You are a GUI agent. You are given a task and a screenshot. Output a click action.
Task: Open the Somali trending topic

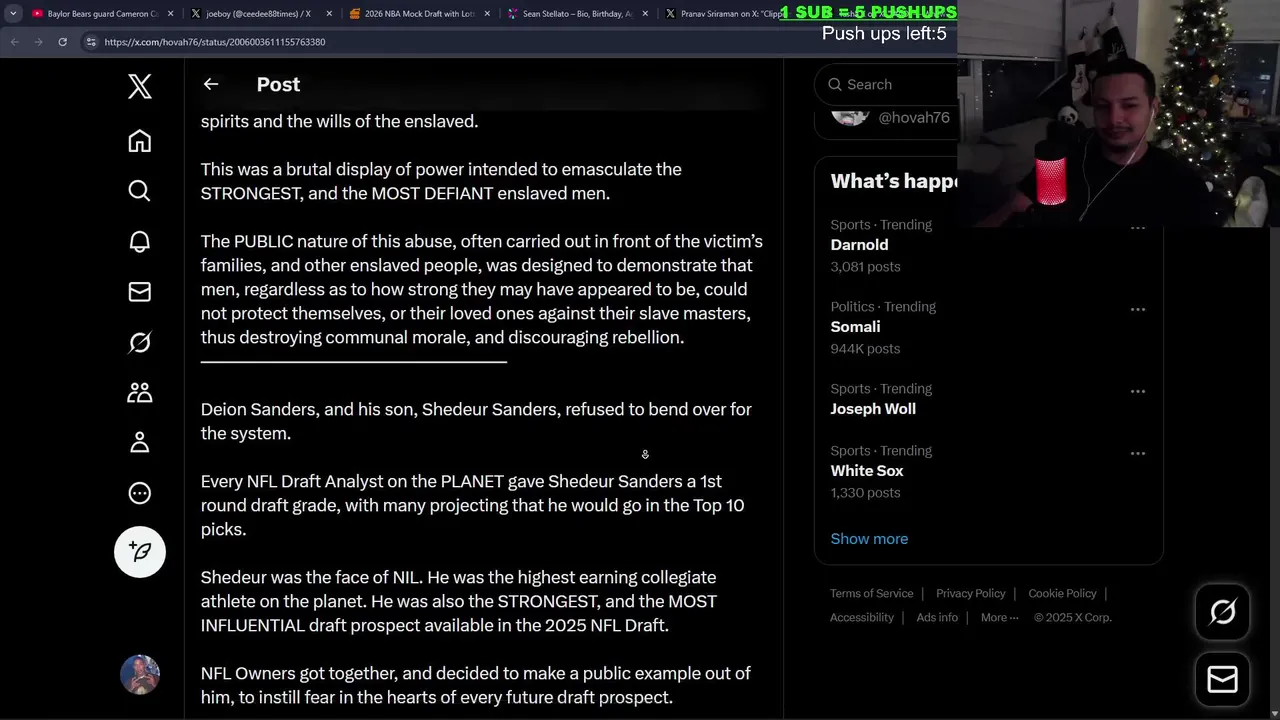[x=855, y=327]
